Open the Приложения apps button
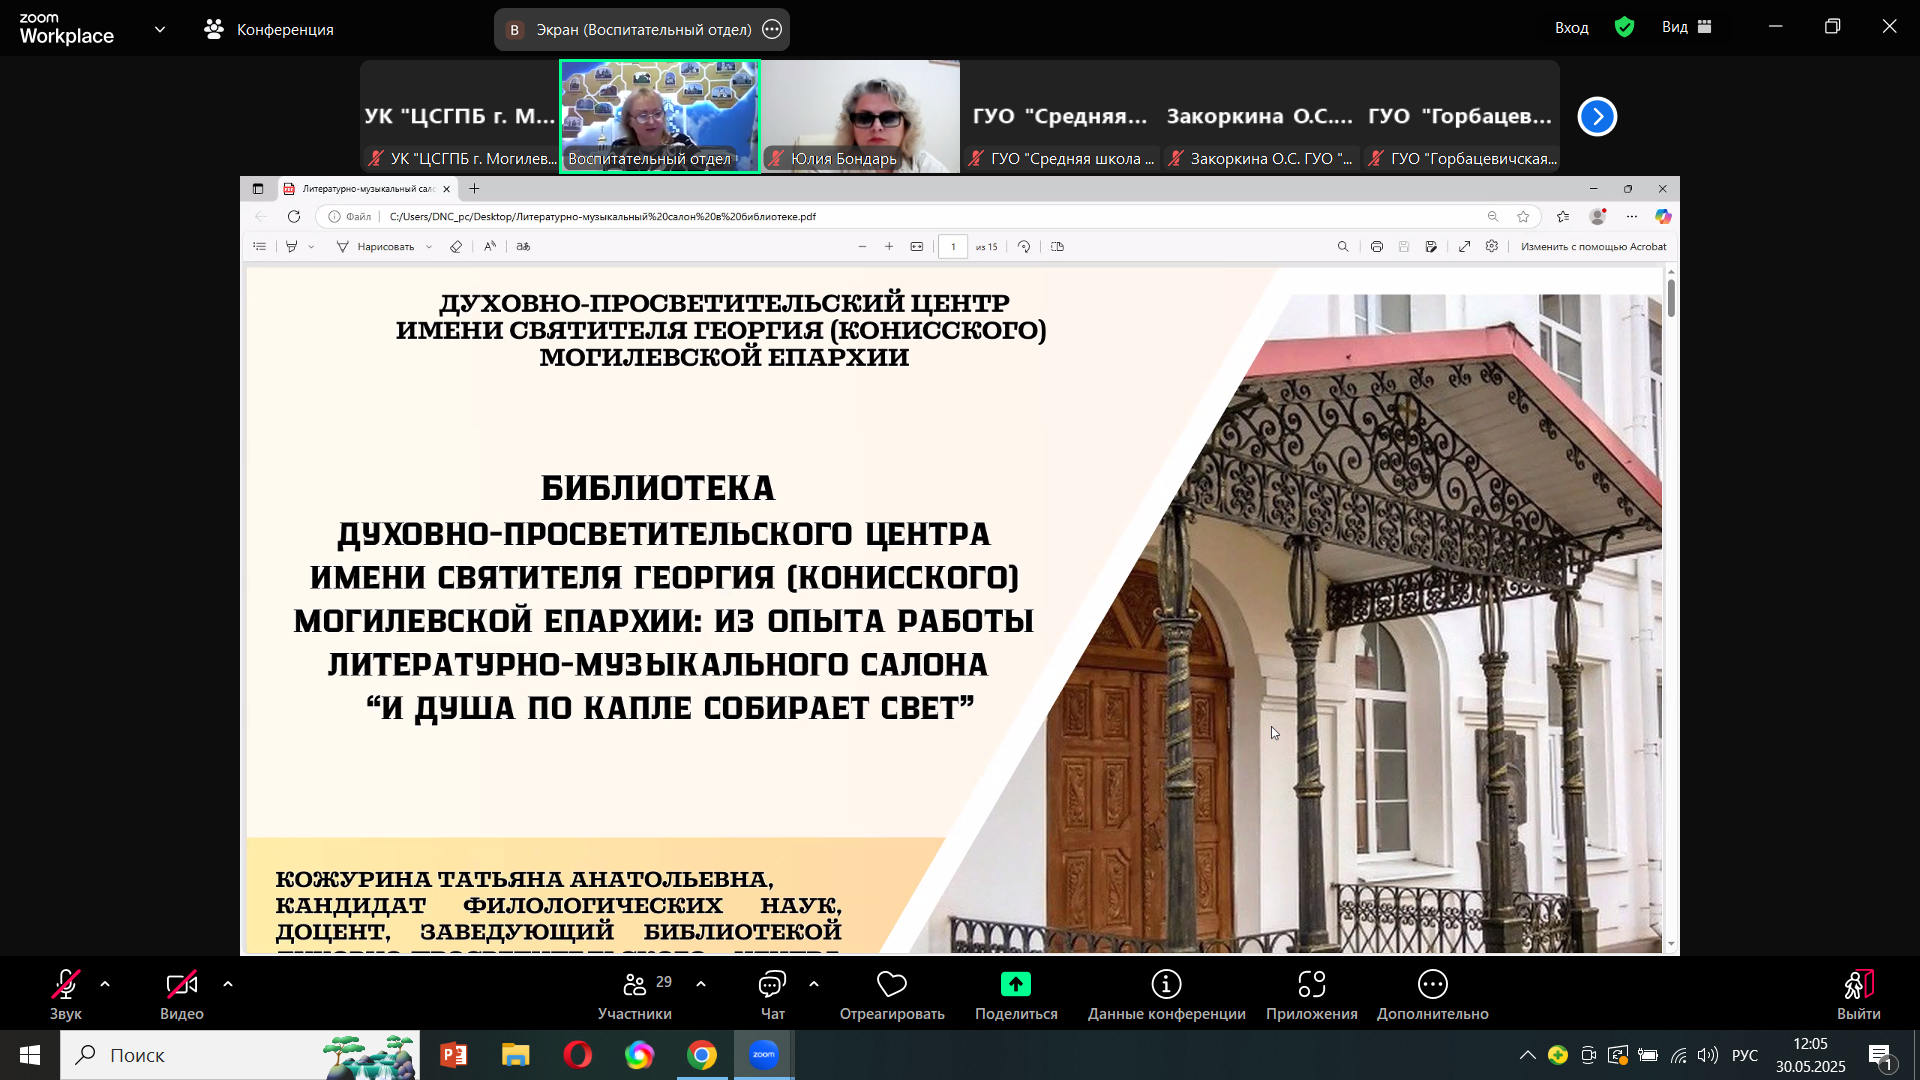The height and width of the screenshot is (1080, 1920). (1312, 994)
